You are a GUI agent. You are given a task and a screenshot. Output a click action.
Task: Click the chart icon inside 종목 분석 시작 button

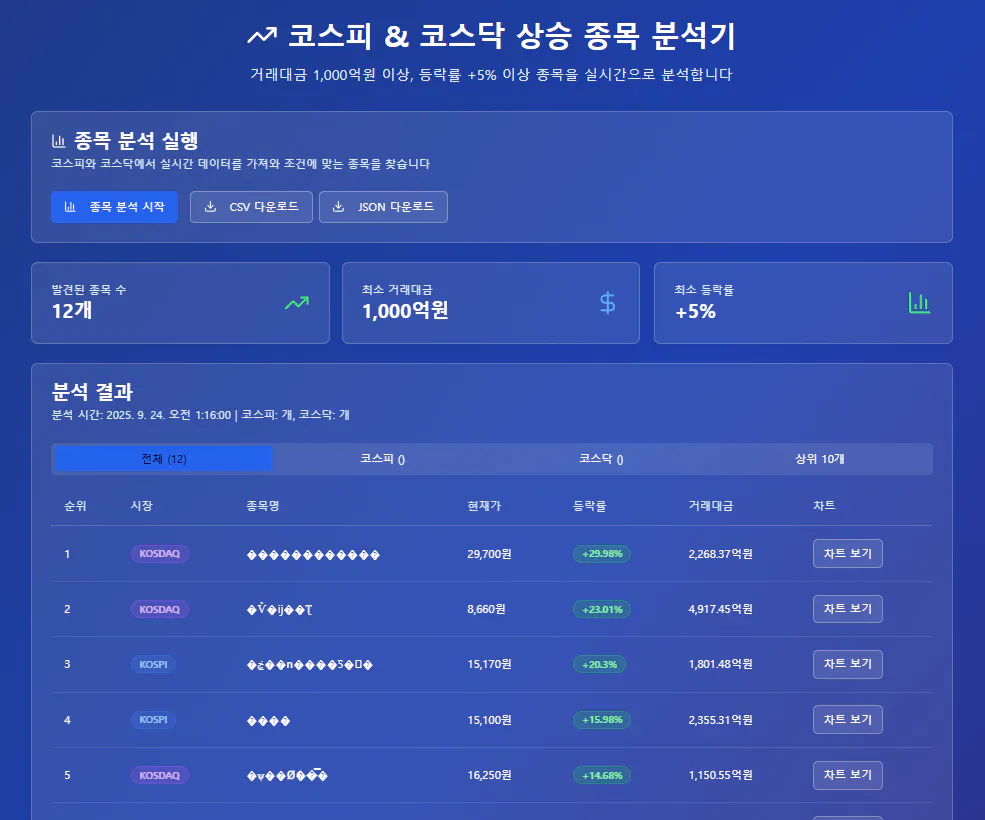[x=71, y=207]
